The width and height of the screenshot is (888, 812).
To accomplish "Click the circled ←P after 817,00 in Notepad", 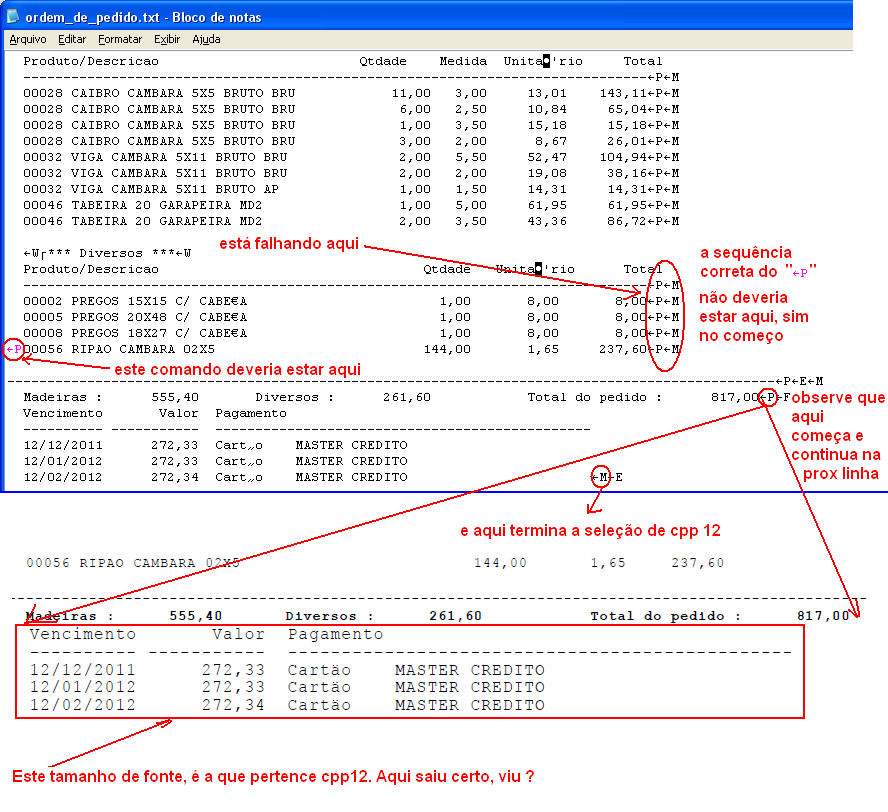I will pos(769,397).
